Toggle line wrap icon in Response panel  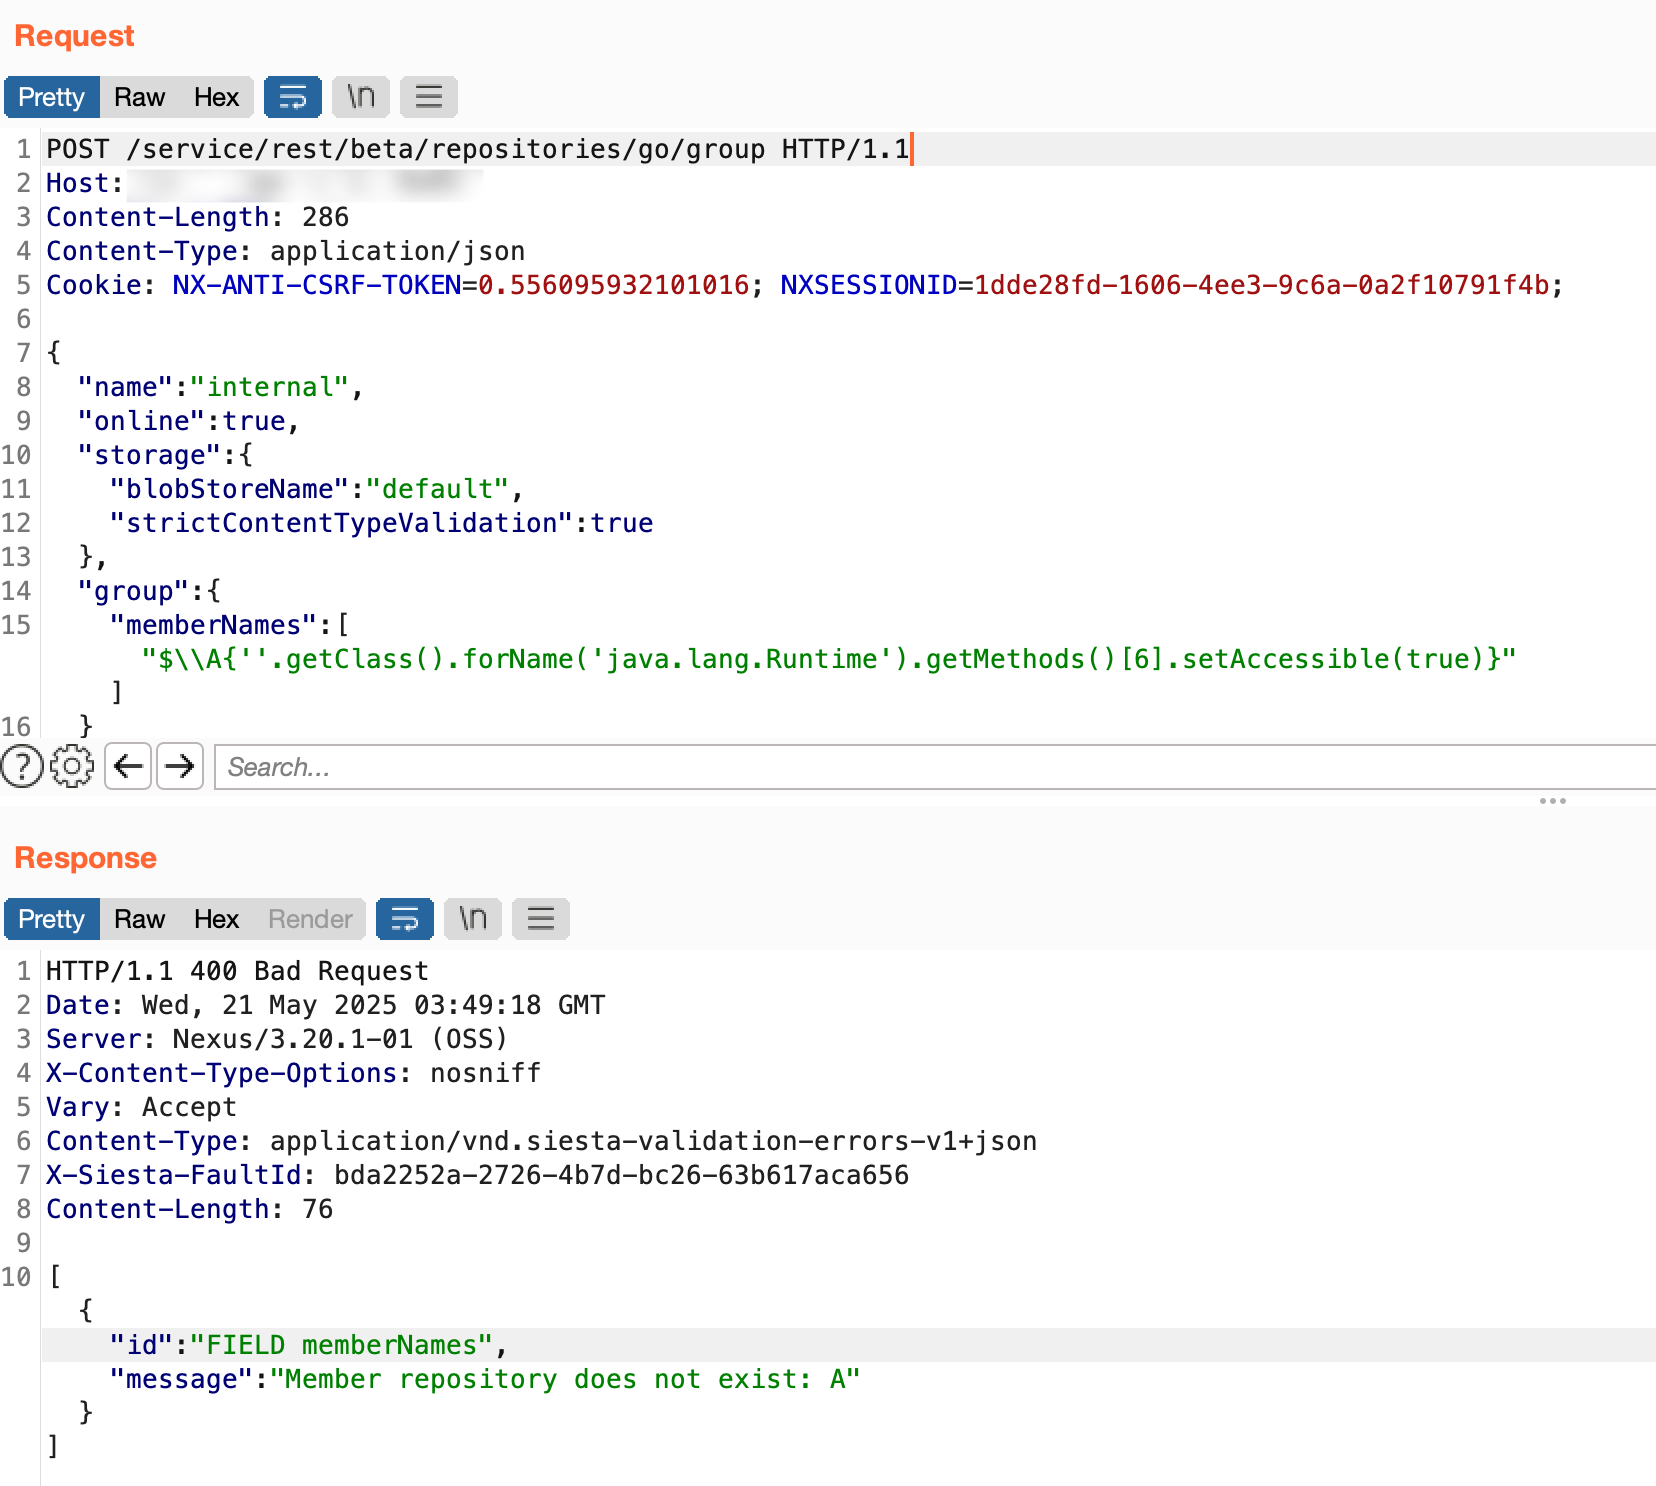coord(405,919)
